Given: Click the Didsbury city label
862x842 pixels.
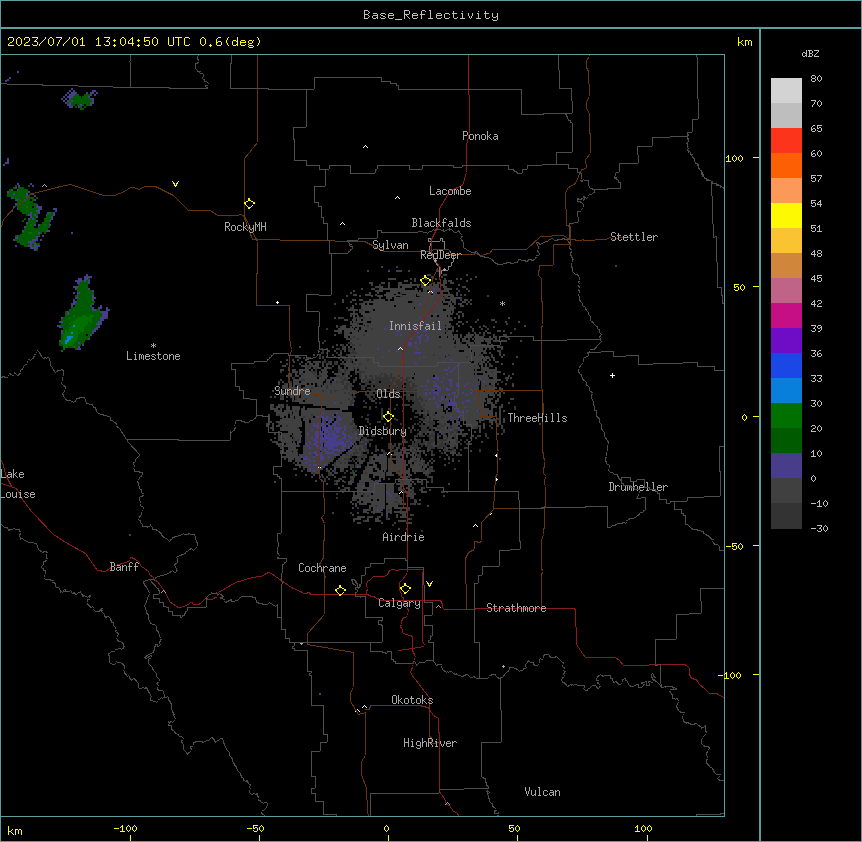Looking at the screenshot, I should pyautogui.click(x=382, y=431).
